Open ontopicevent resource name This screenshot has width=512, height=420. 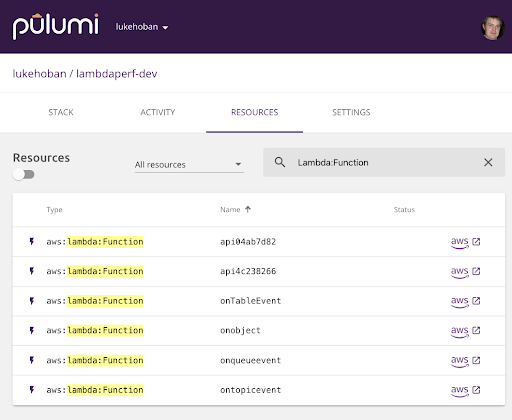tap(251, 390)
